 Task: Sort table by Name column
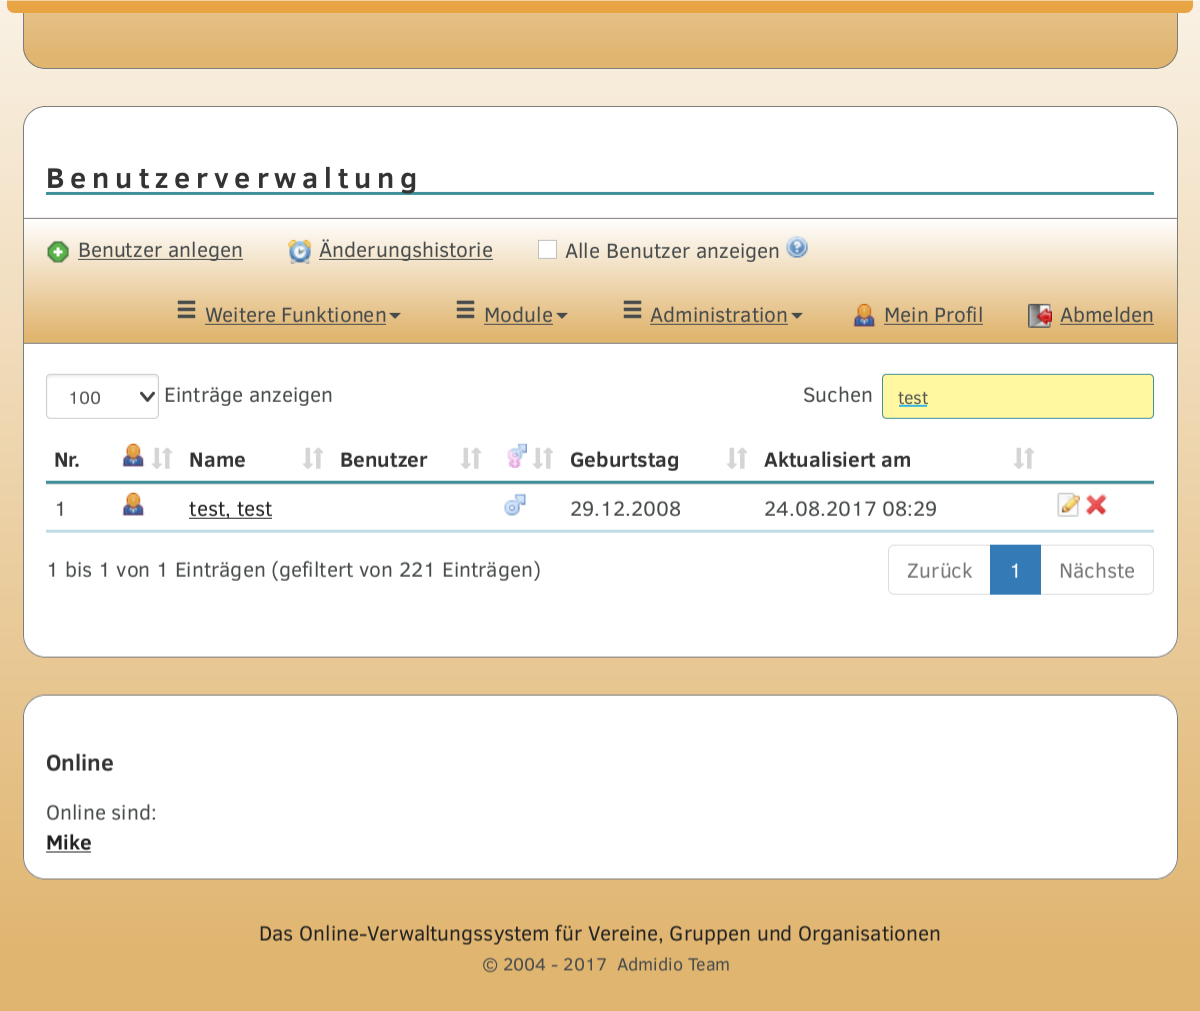click(217, 460)
